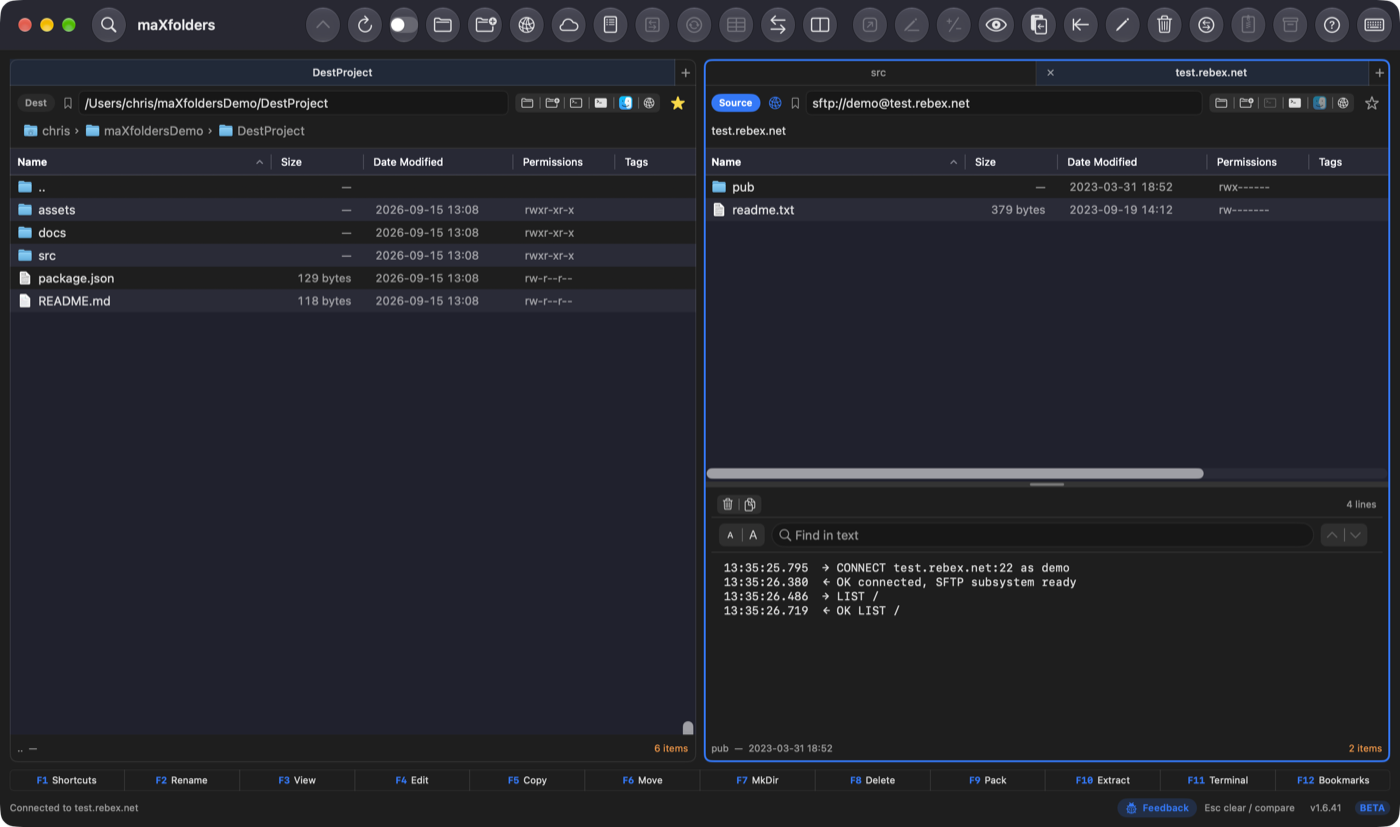Add a new tab in right pane

pyautogui.click(x=1379, y=73)
